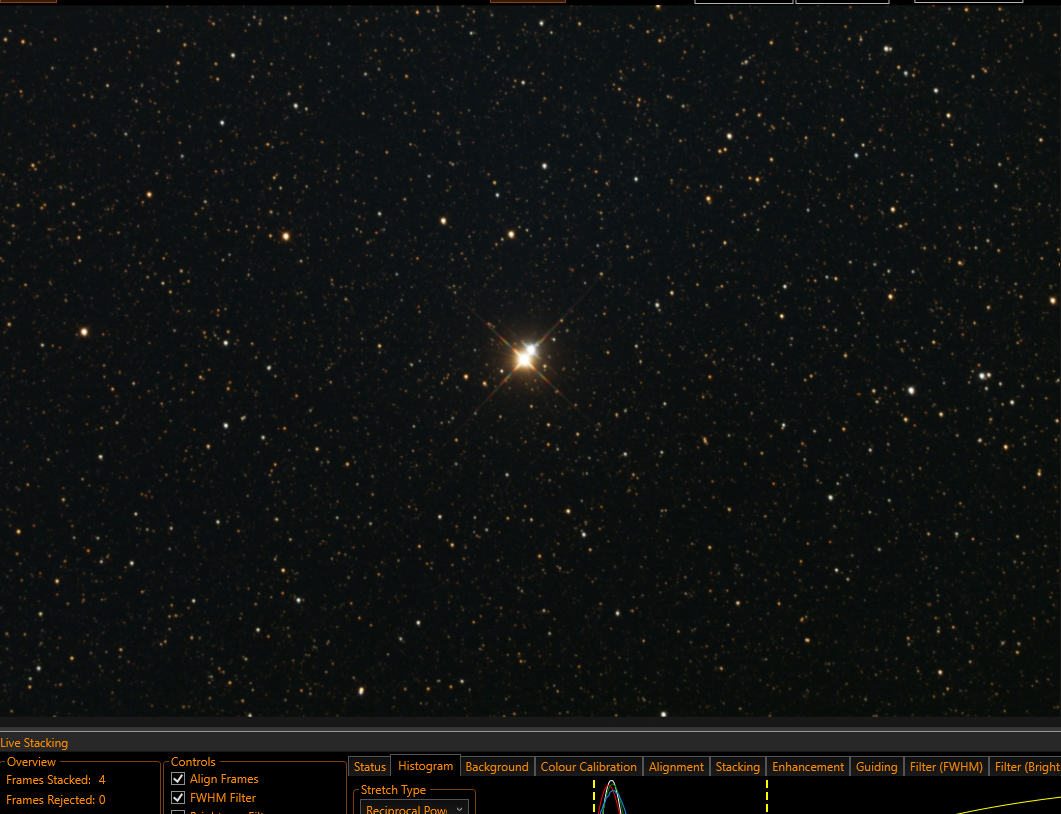Open the Colour Calibration tab
Viewport: 1061px width, 814px height.
pos(588,767)
